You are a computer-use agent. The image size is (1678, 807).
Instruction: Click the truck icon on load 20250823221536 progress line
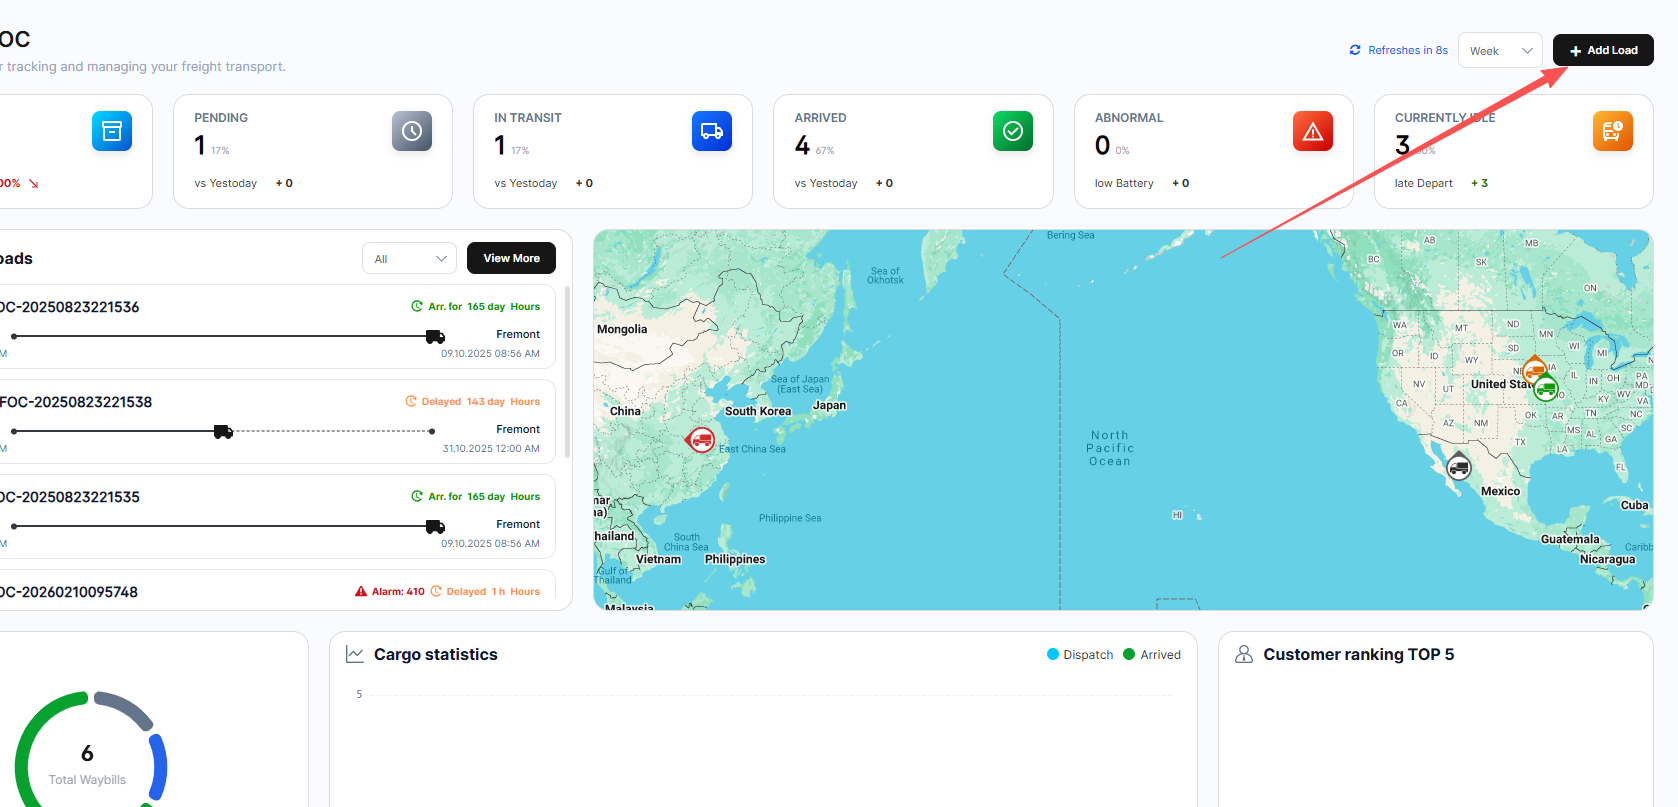[435, 337]
